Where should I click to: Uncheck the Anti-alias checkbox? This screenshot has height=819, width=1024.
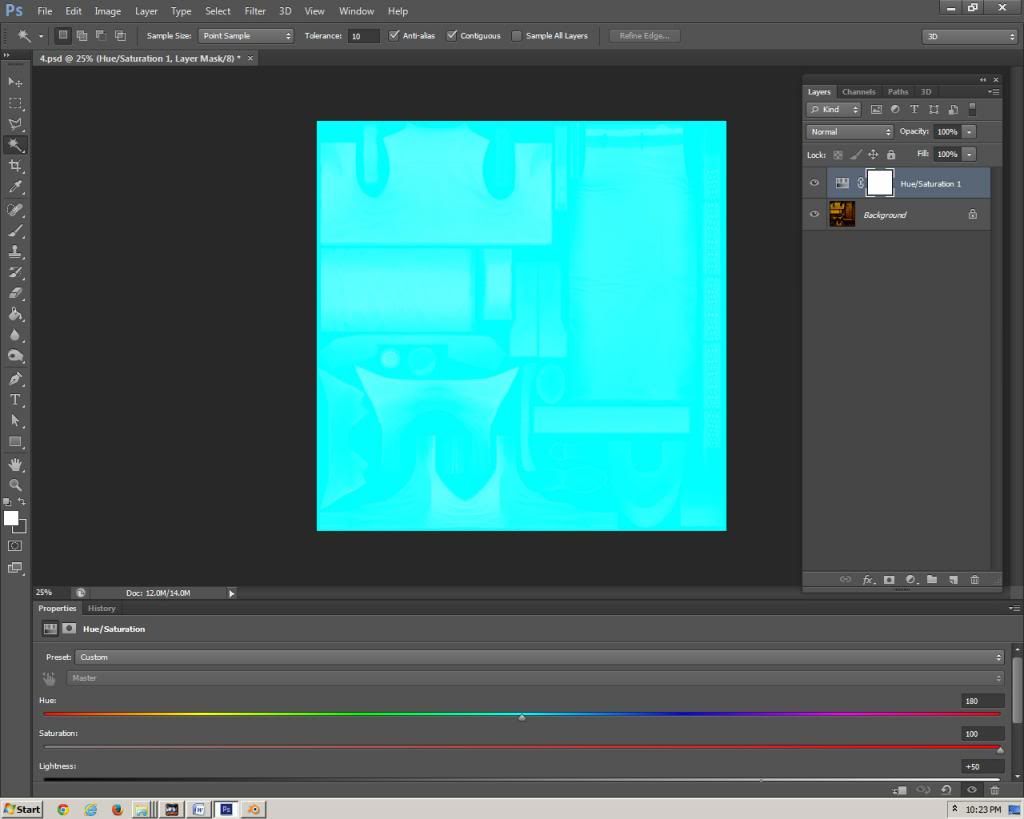coord(394,36)
